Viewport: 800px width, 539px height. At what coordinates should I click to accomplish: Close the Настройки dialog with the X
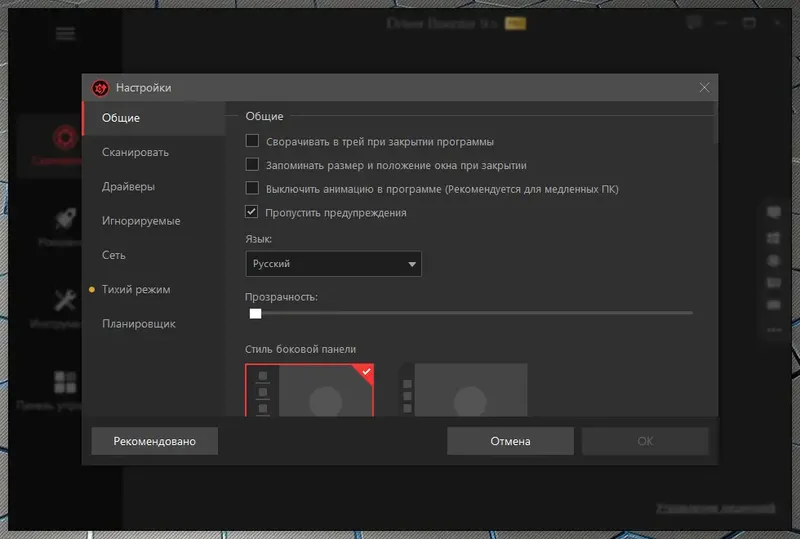coord(704,88)
